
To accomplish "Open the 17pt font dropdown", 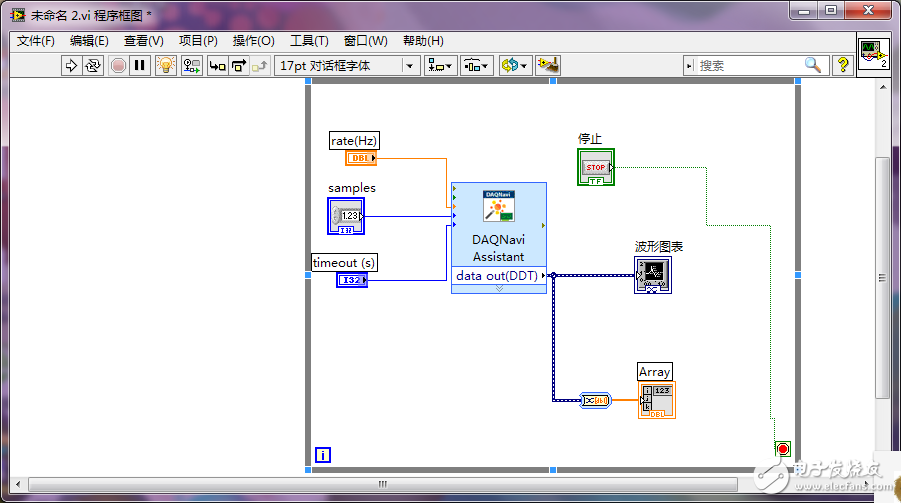I will coord(347,66).
